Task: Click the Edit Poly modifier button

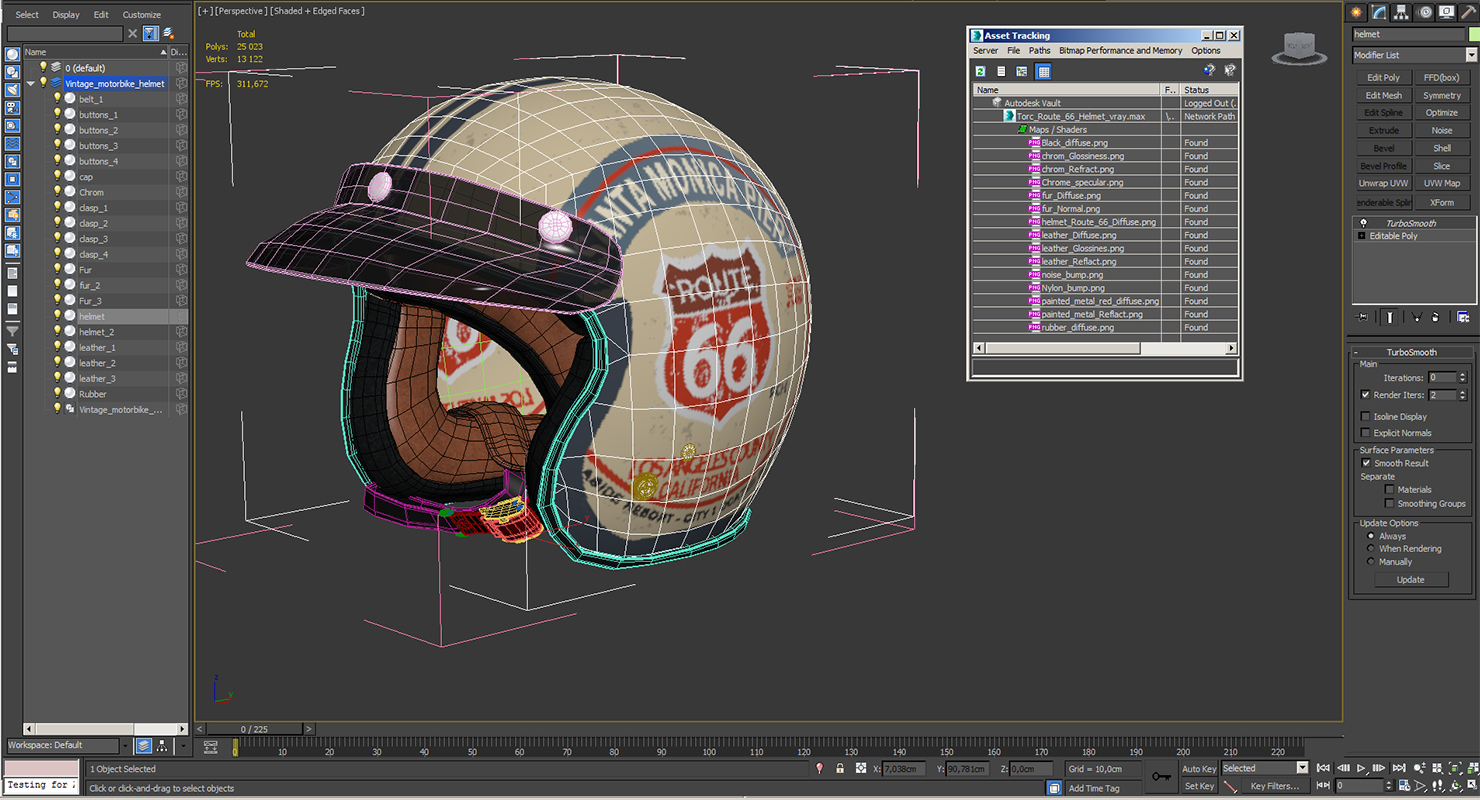Action: point(1384,77)
